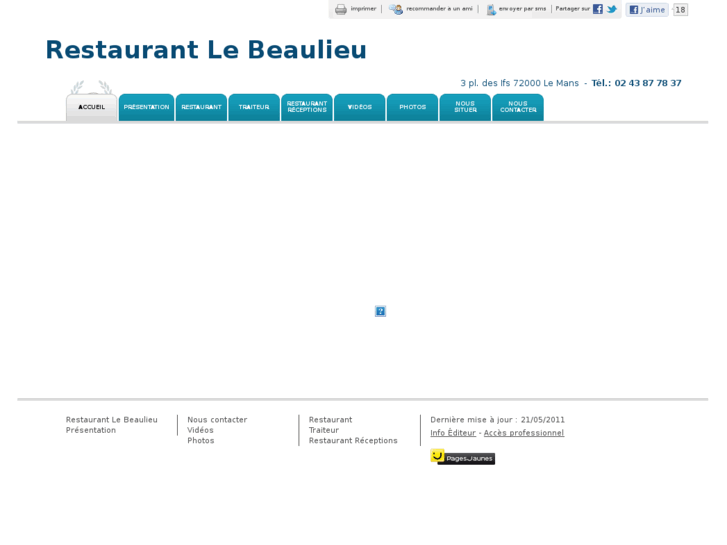727x545 pixels.
Task: Click the missing plugin question mark icon
Action: 380,311
